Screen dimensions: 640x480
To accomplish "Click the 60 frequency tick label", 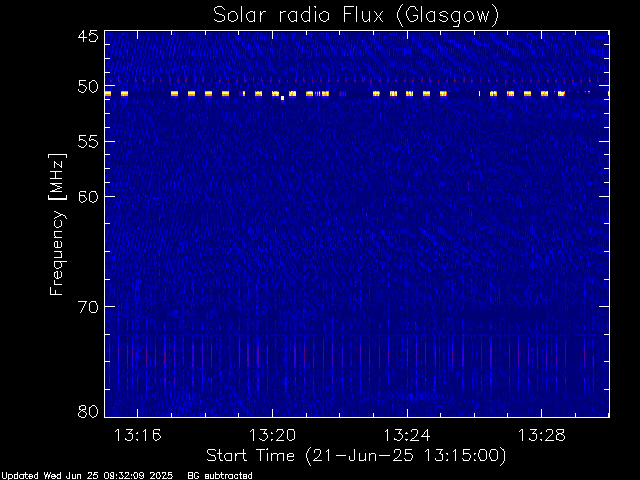I will click(88, 197).
